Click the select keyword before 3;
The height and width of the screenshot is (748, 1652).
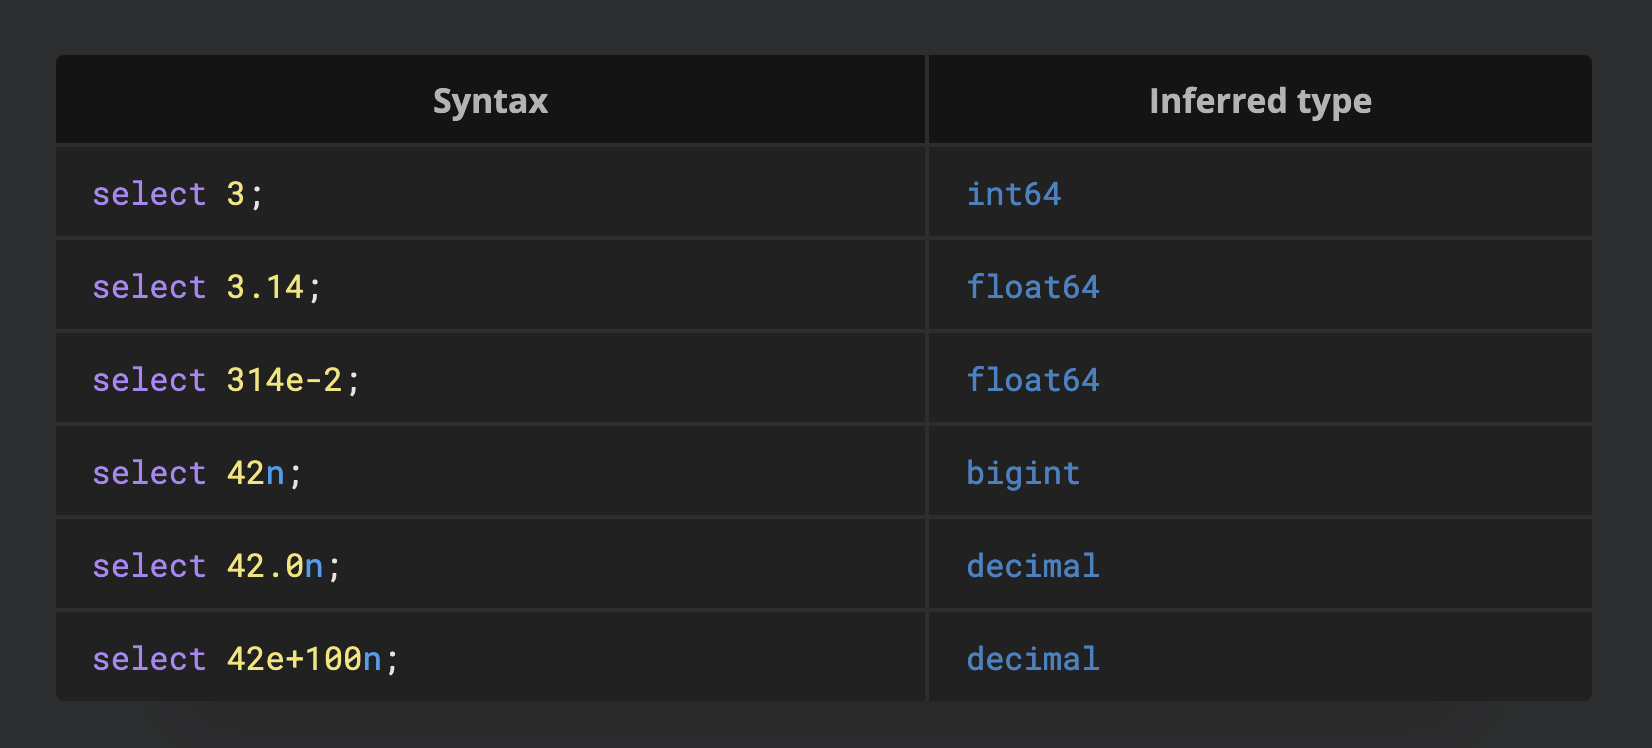[149, 194]
